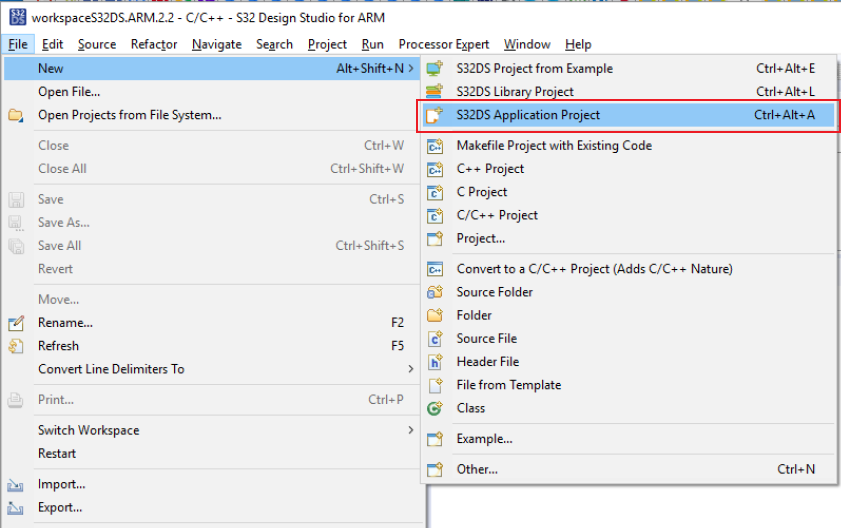841x528 pixels.
Task: Click the Export icon in File menu
Action: click(16, 508)
